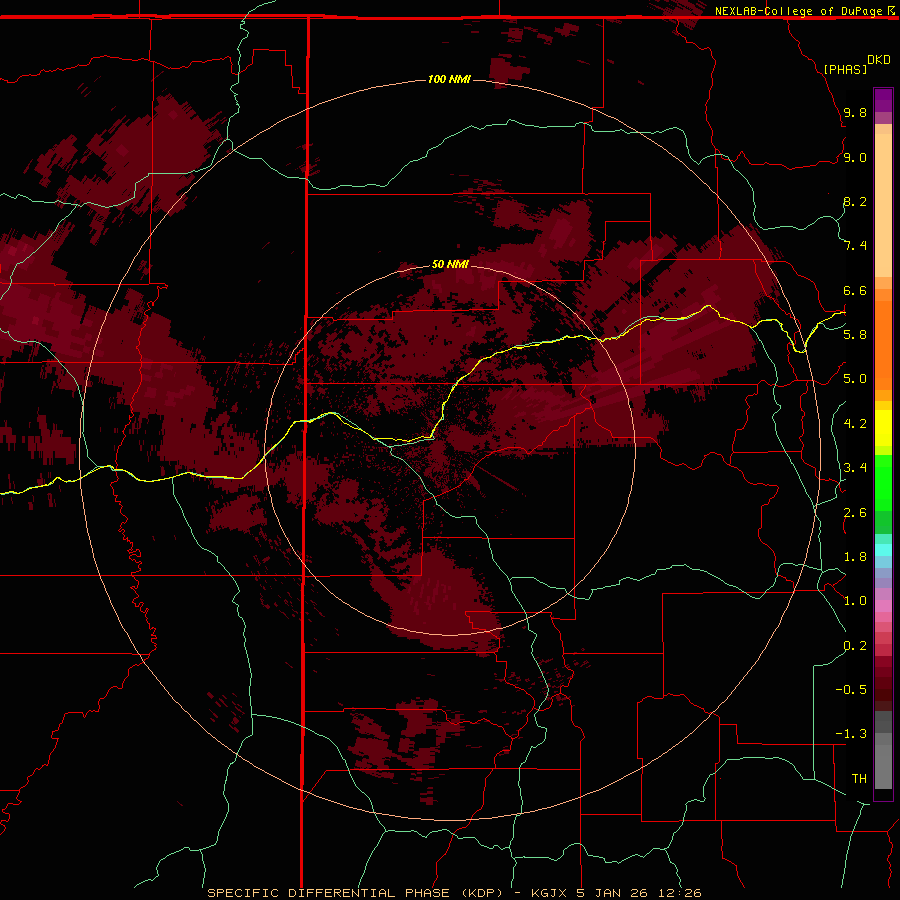
Task: Click the 9.0 value on the color scale
Action: pos(855,157)
